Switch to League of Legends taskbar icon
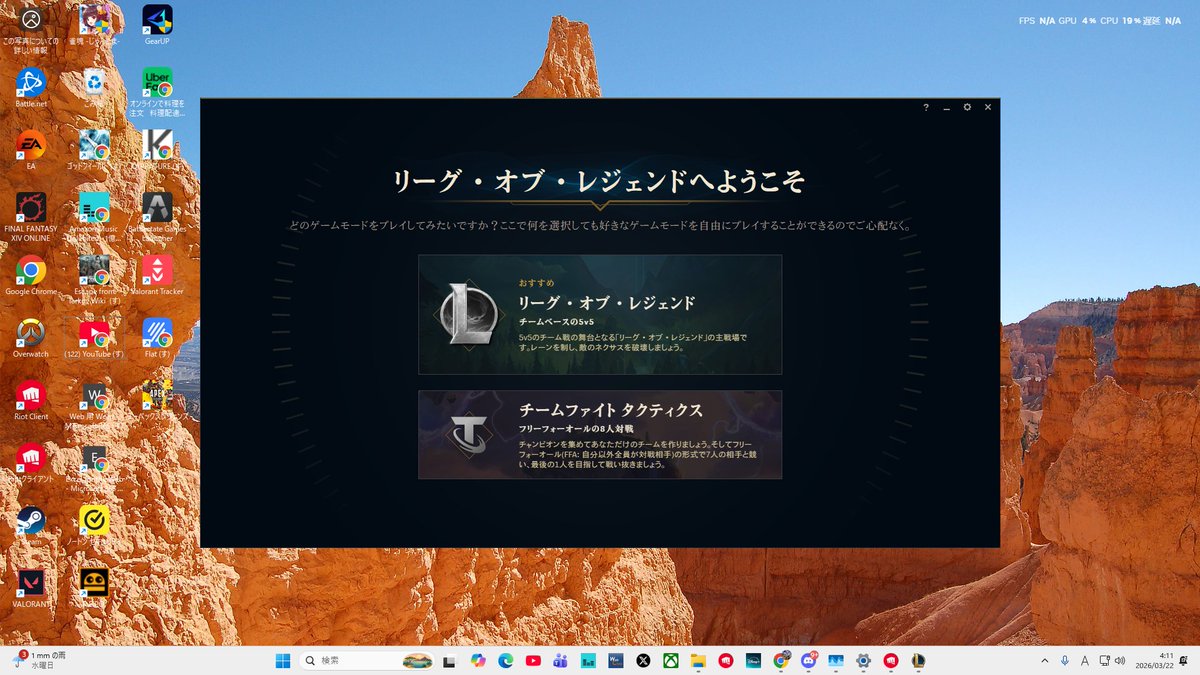Viewport: 1200px width, 675px height. pos(917,660)
